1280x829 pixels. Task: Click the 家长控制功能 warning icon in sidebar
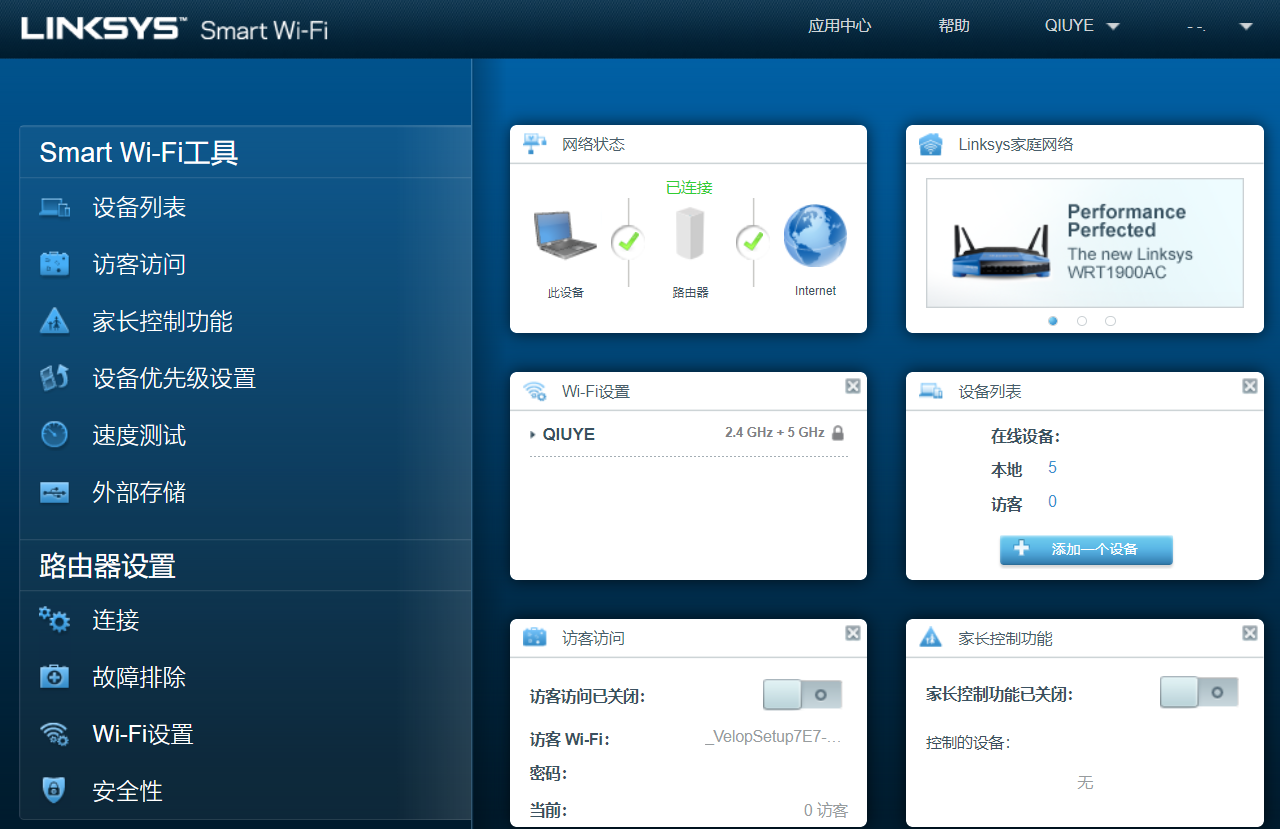54,321
